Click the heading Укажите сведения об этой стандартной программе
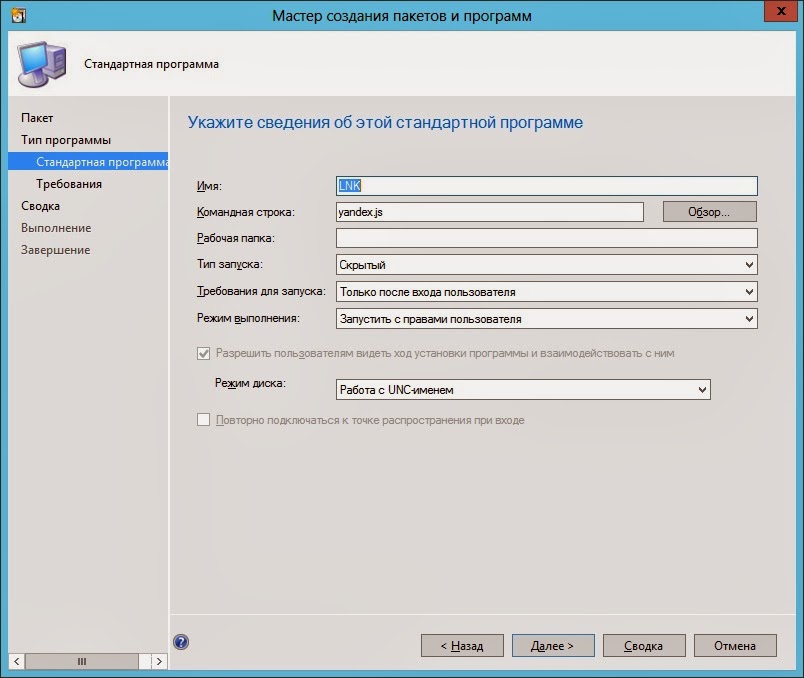804x678 pixels. point(385,123)
